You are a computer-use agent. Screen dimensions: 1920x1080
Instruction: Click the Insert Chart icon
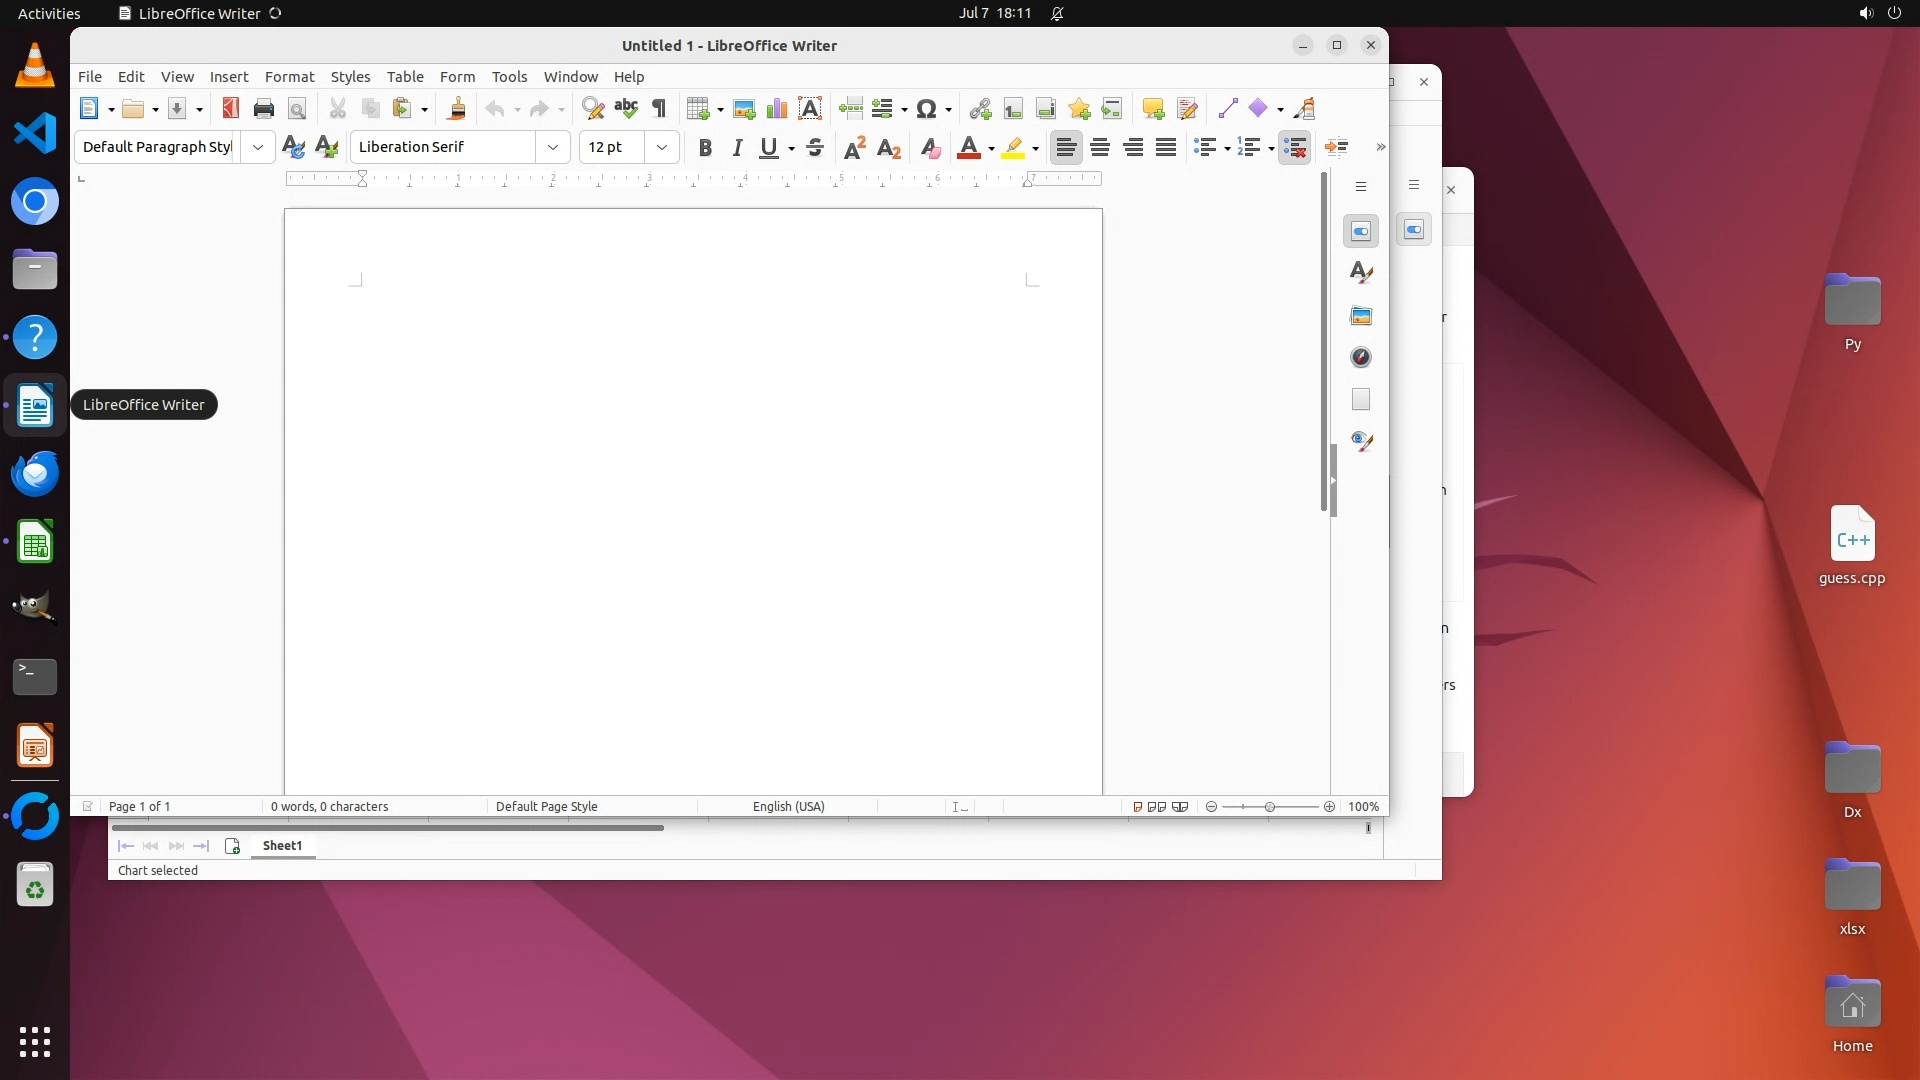pos(777,109)
